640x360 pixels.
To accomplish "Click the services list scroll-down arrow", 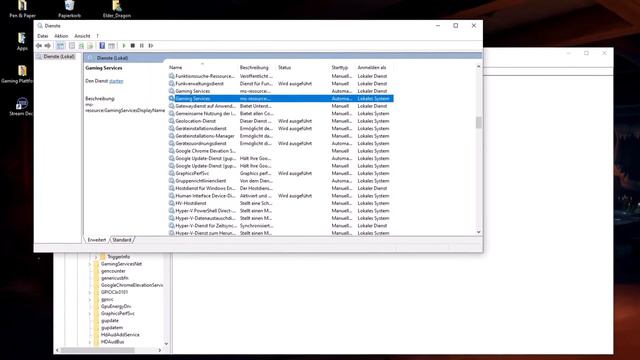I will [478, 232].
